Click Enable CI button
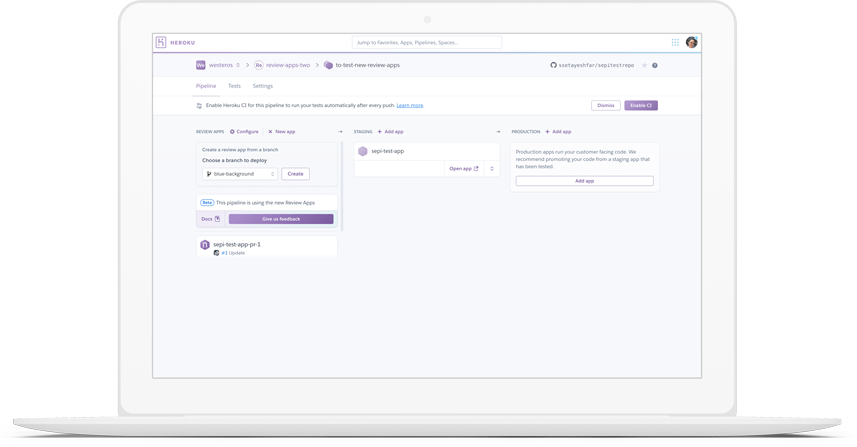This screenshot has height=447, width=857. [641, 105]
